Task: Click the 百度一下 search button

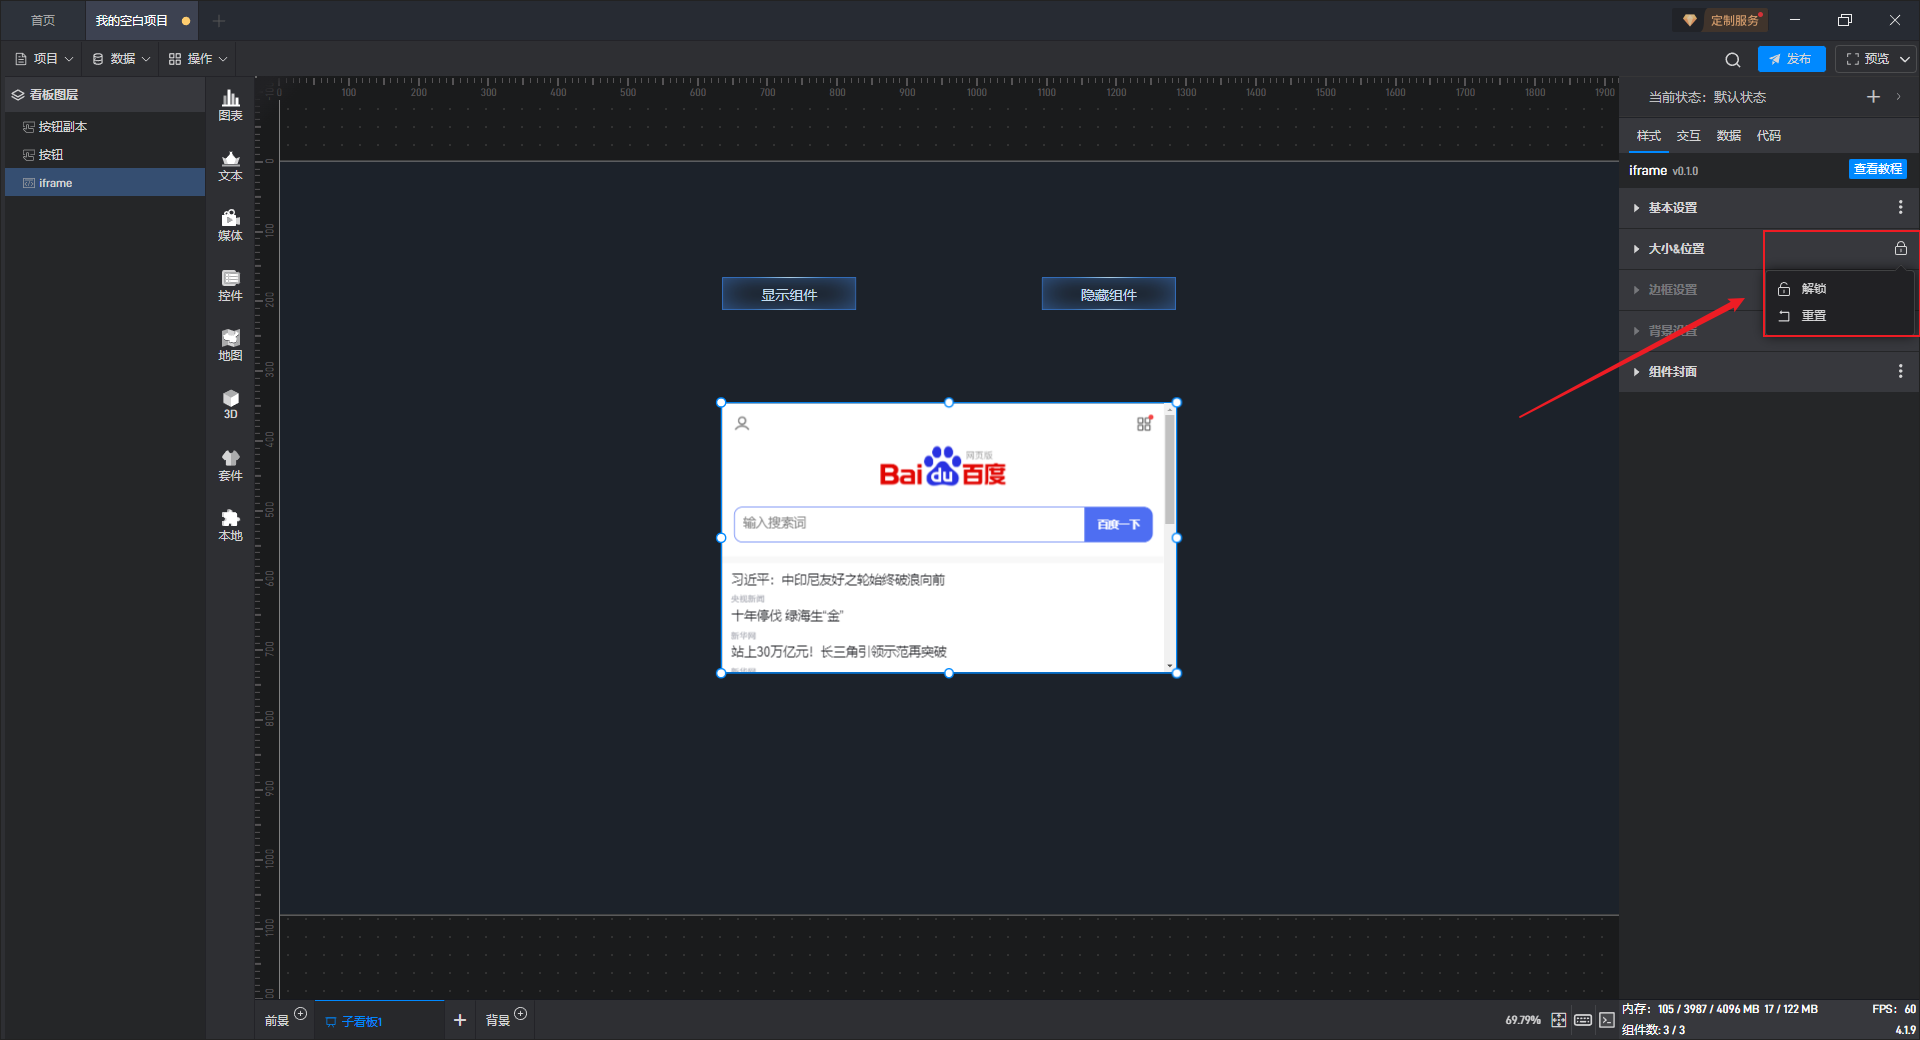Action: [x=1118, y=524]
